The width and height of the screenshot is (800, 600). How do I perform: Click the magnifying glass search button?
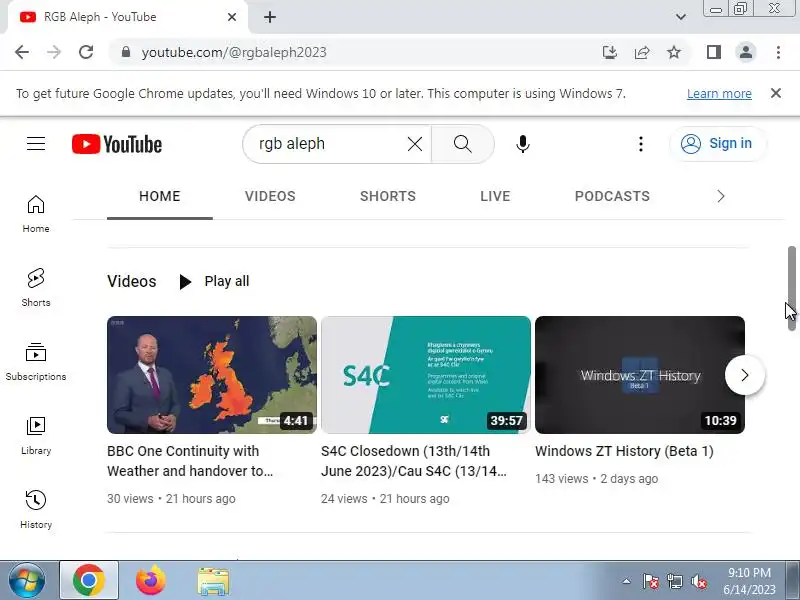coord(463,144)
